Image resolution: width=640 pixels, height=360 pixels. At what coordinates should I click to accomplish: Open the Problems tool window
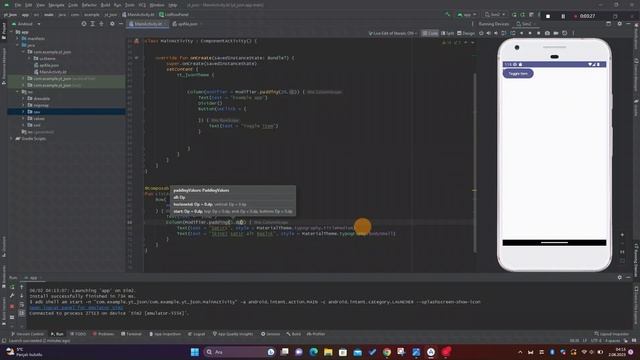coord(103,334)
